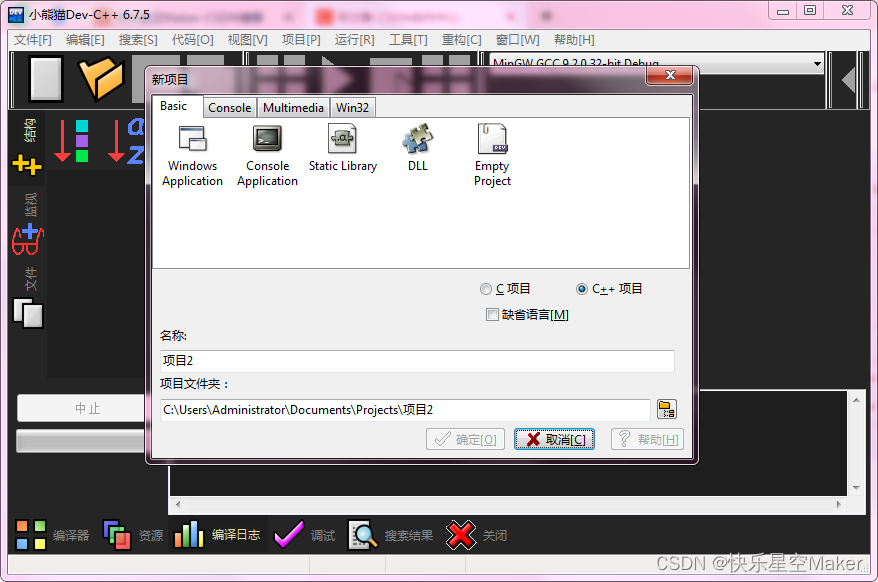Open the 重构[C] menu

(461, 40)
